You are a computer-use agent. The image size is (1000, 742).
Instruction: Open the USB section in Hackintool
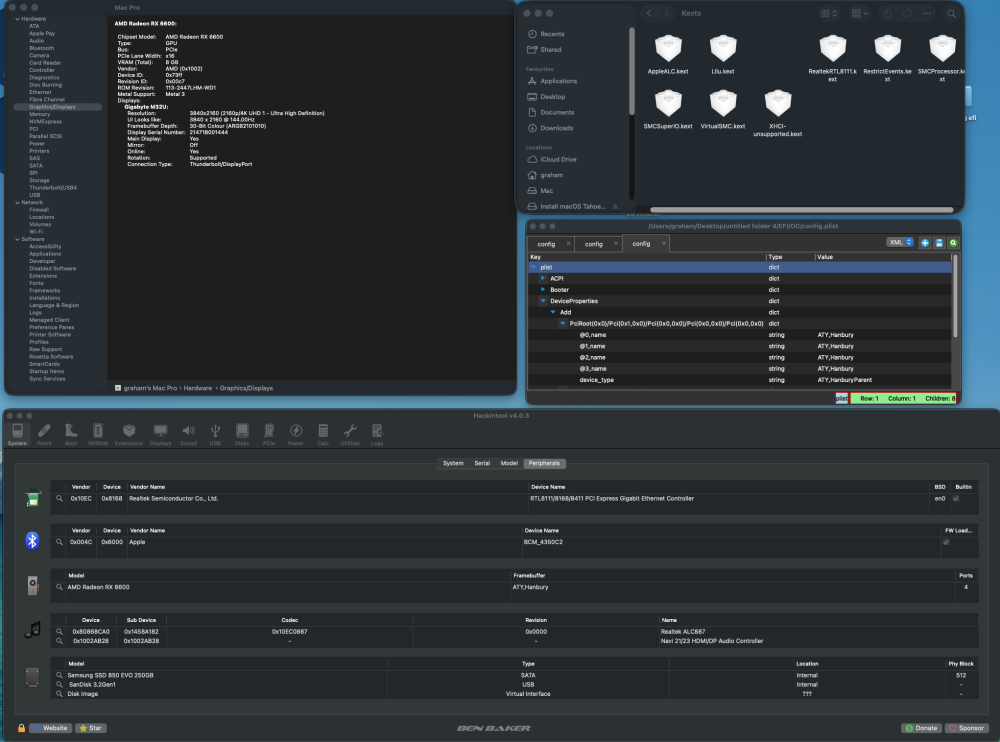point(215,434)
